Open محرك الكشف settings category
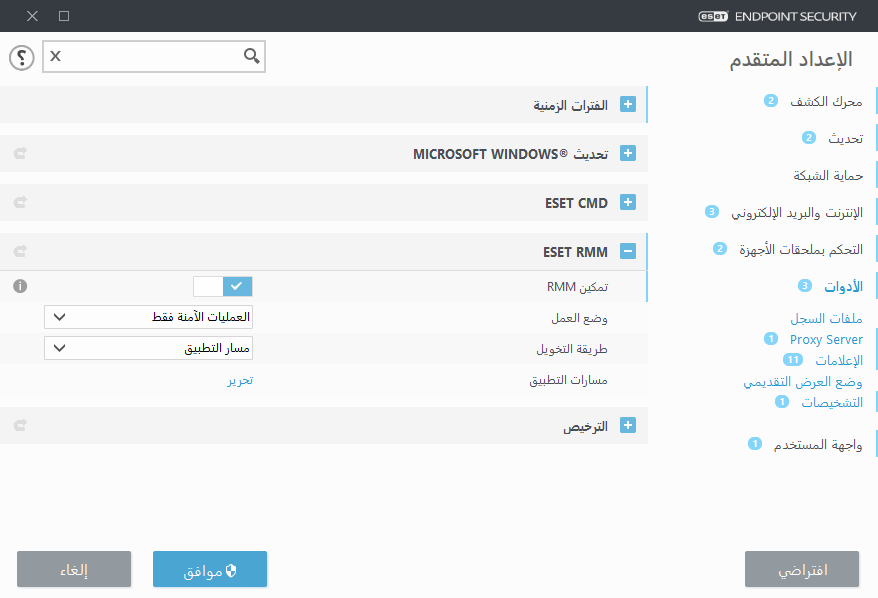 click(x=826, y=101)
